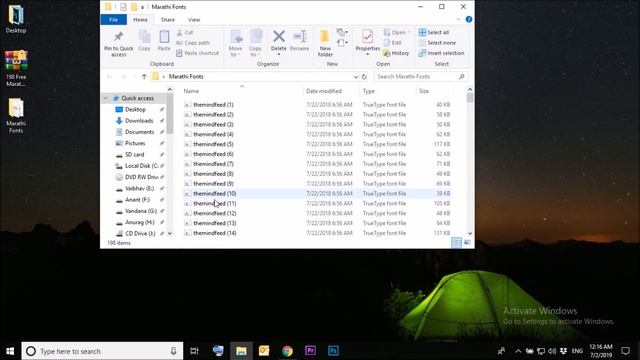Open the Move to menu
The width and height of the screenshot is (640, 360).
point(236,43)
